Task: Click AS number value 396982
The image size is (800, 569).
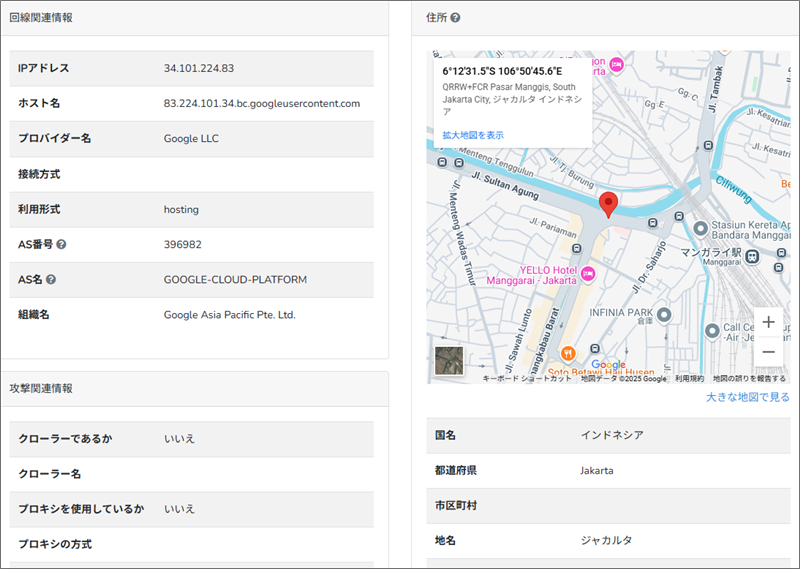Action: pos(182,244)
